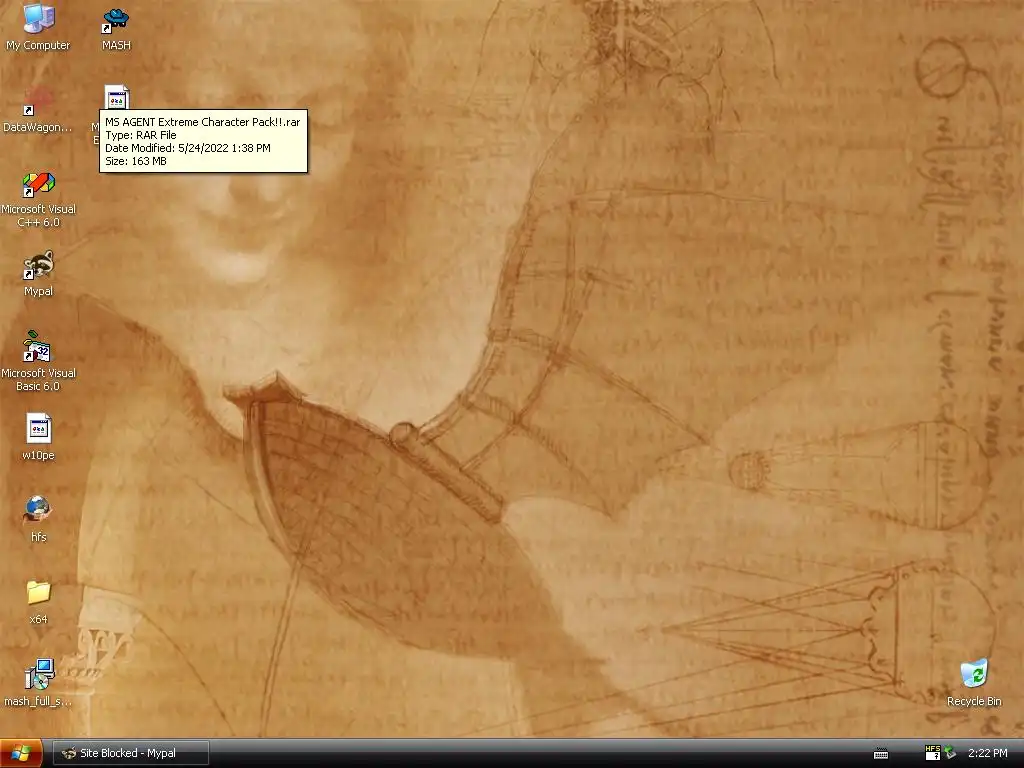
Task: Click the 2:22 PM taskbar clock
Action: point(987,753)
